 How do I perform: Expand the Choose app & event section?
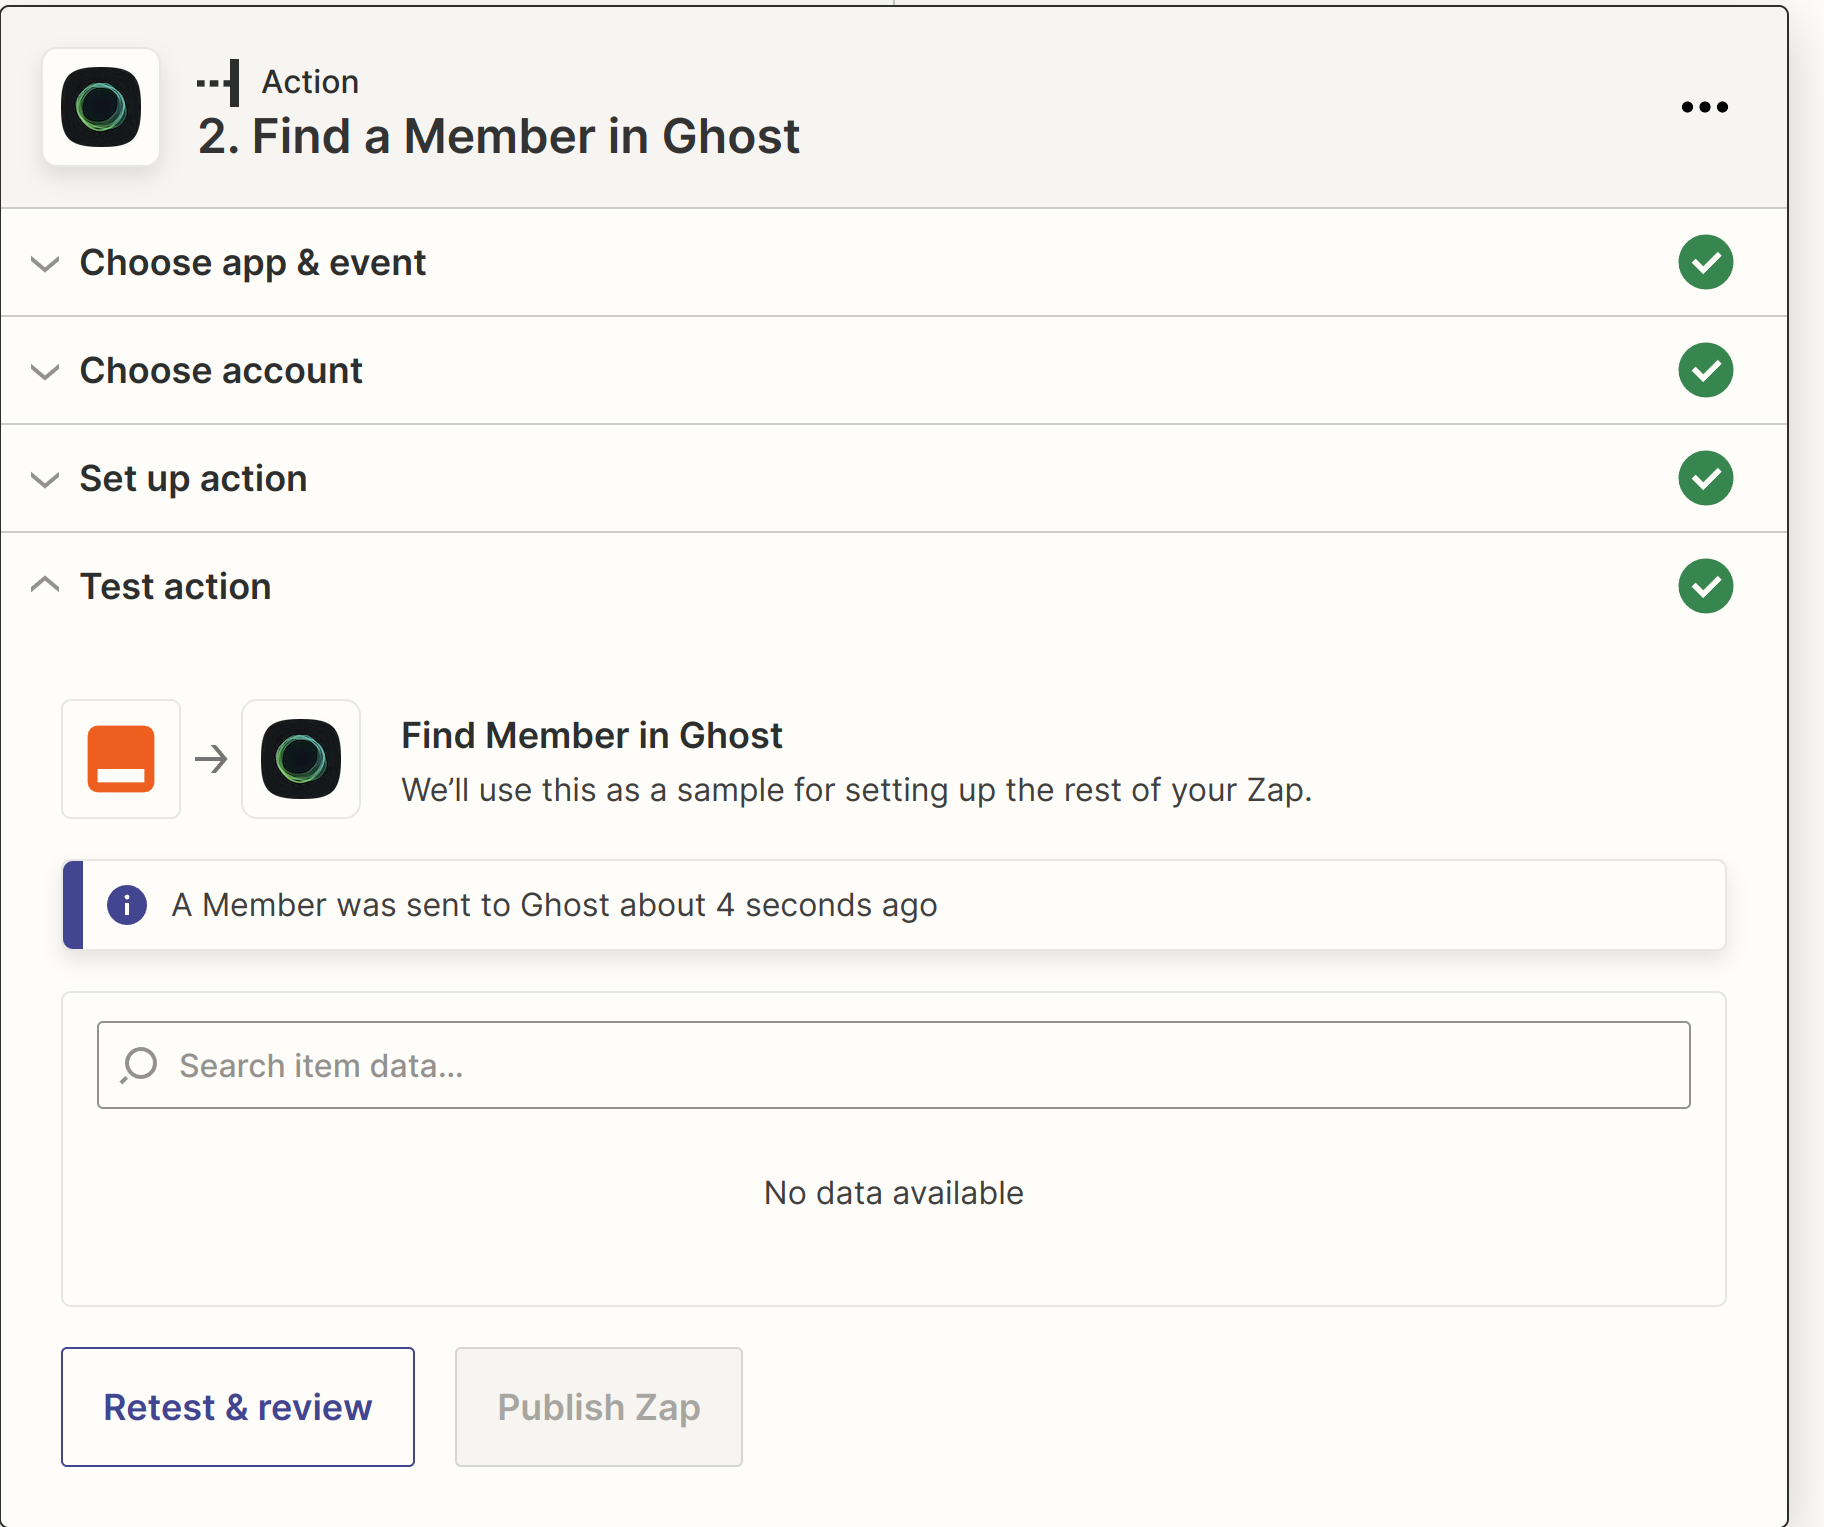(45, 264)
